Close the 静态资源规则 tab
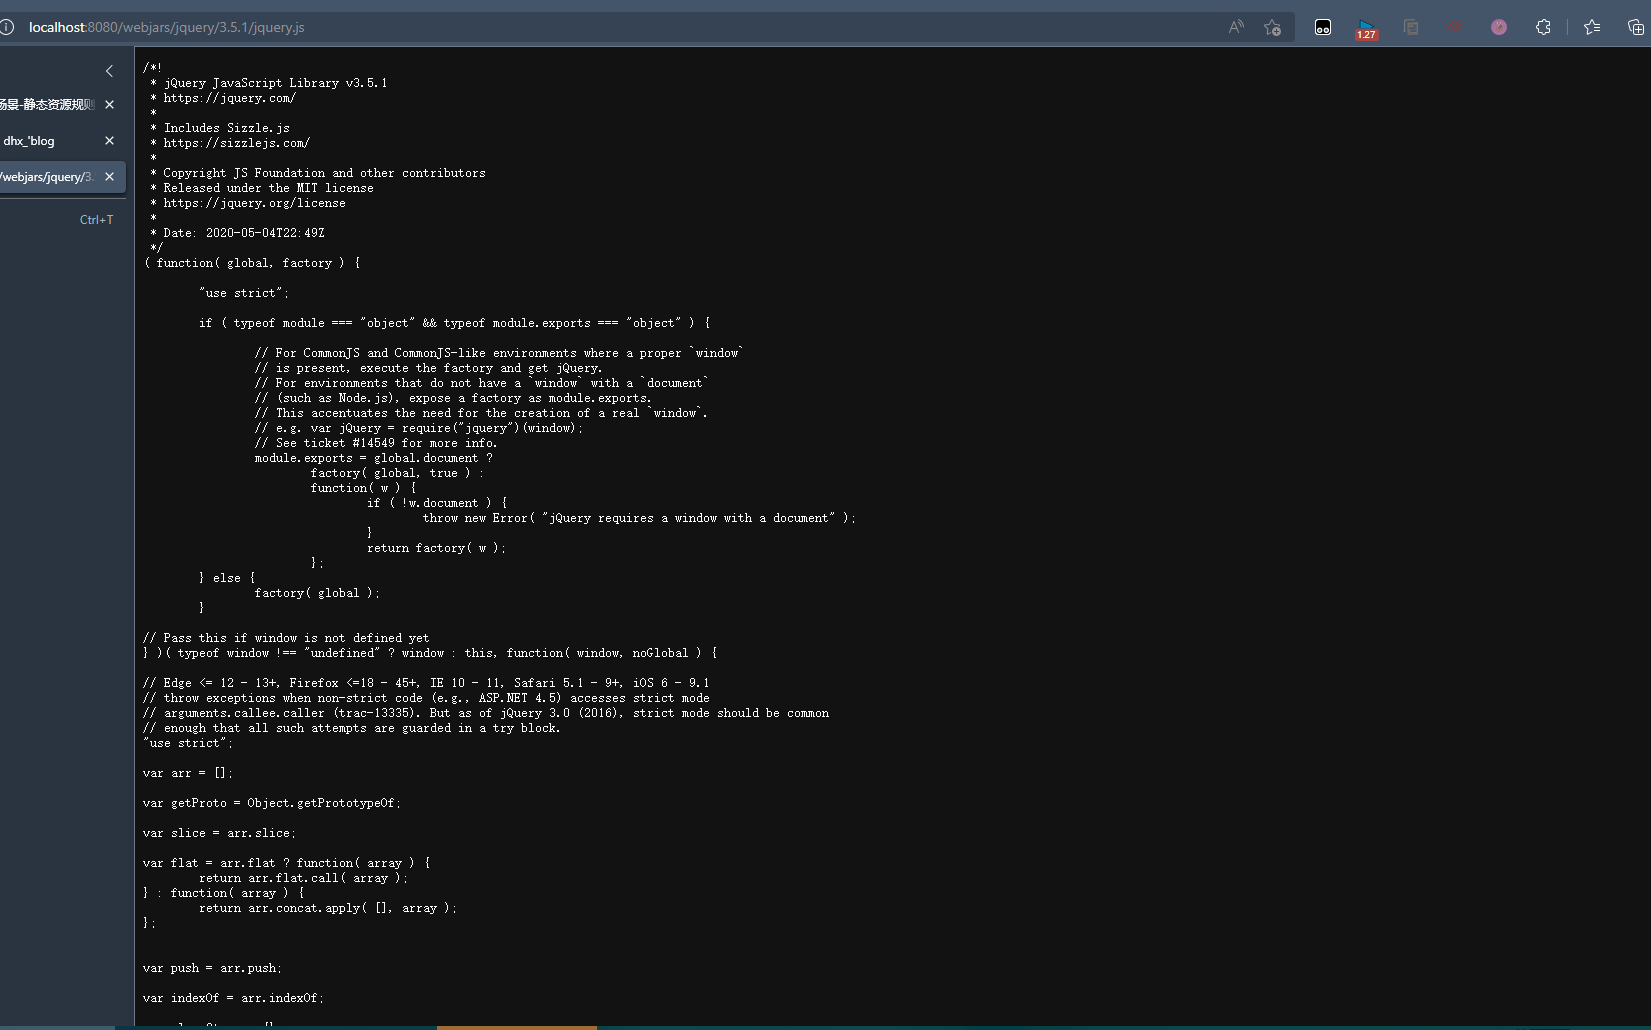The image size is (1651, 1030). 109,105
